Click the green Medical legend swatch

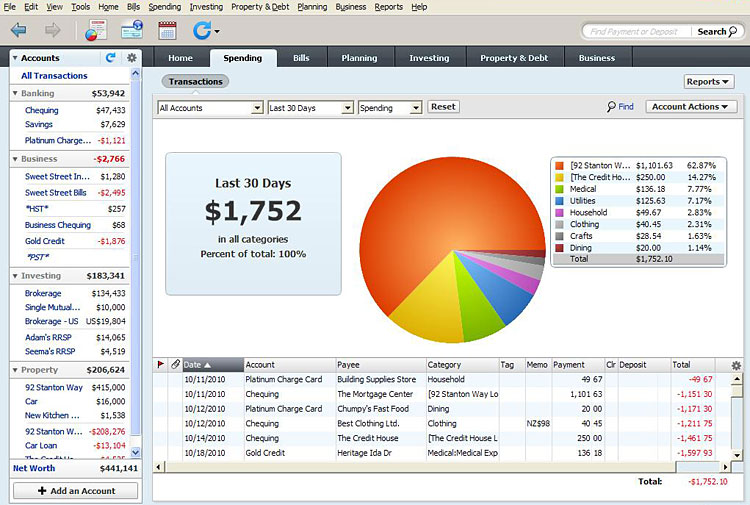click(x=560, y=188)
